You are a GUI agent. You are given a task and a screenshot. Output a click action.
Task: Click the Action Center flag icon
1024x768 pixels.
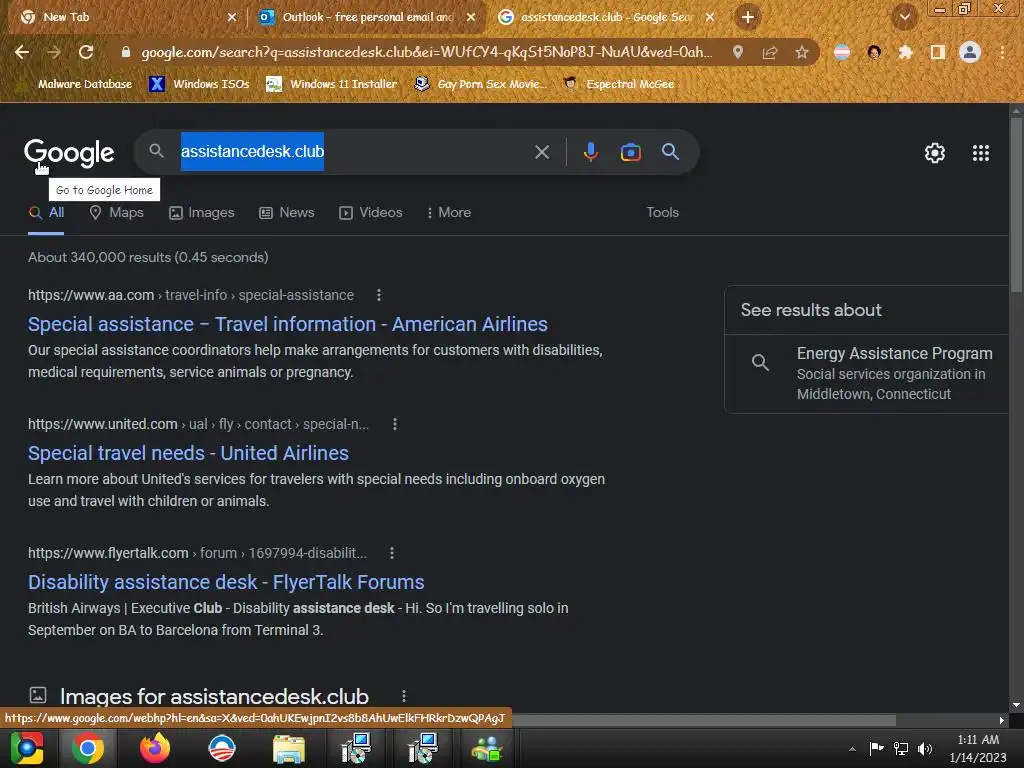pyautogui.click(x=876, y=748)
